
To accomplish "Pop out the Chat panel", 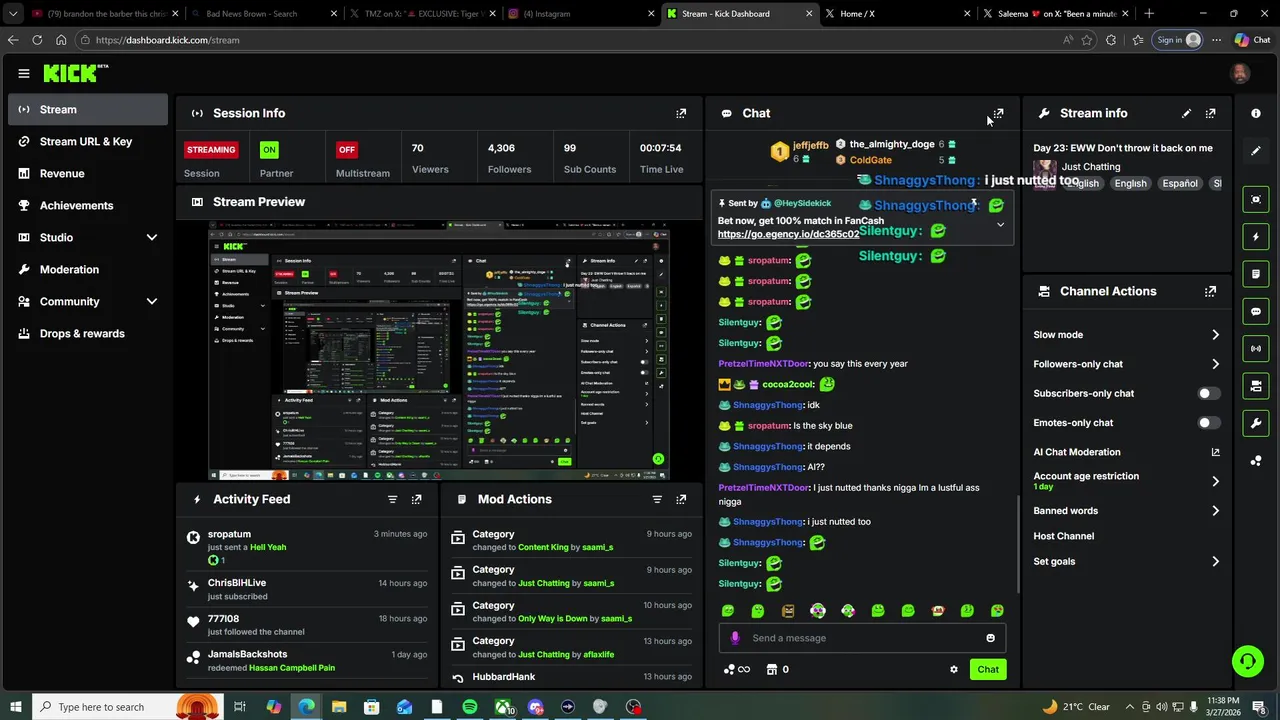I will [x=998, y=113].
